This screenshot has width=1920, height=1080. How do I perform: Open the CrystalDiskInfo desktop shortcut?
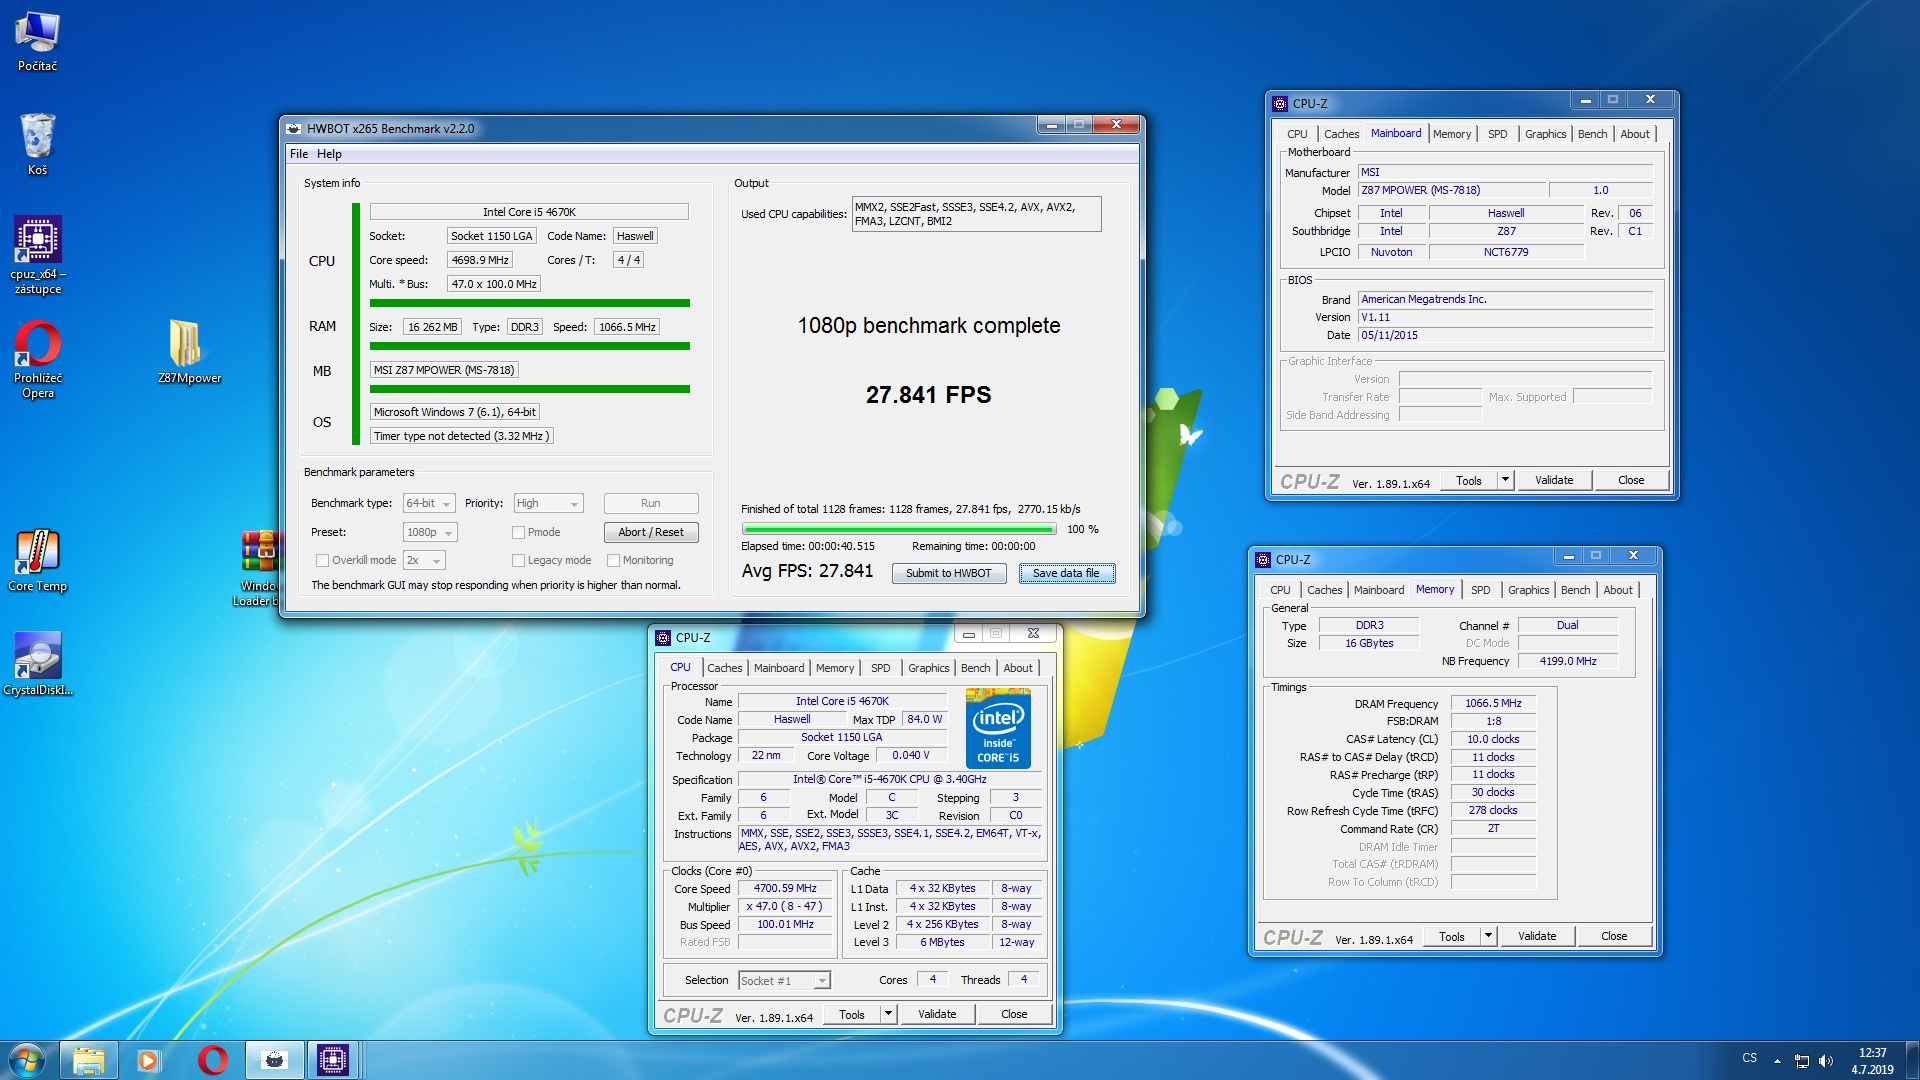(37, 664)
